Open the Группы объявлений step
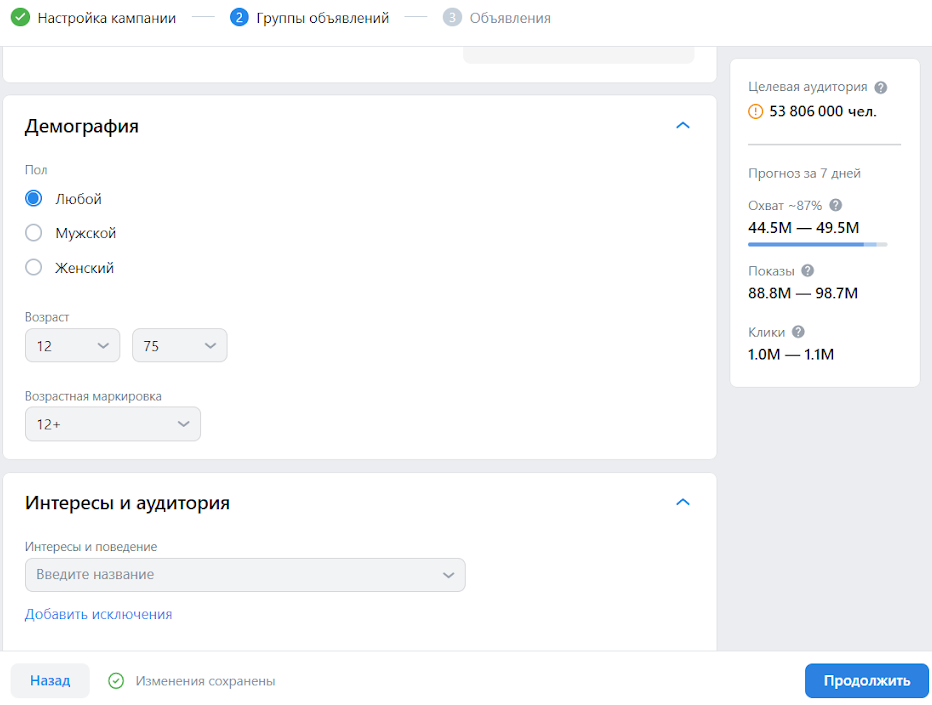 pyautogui.click(x=323, y=18)
